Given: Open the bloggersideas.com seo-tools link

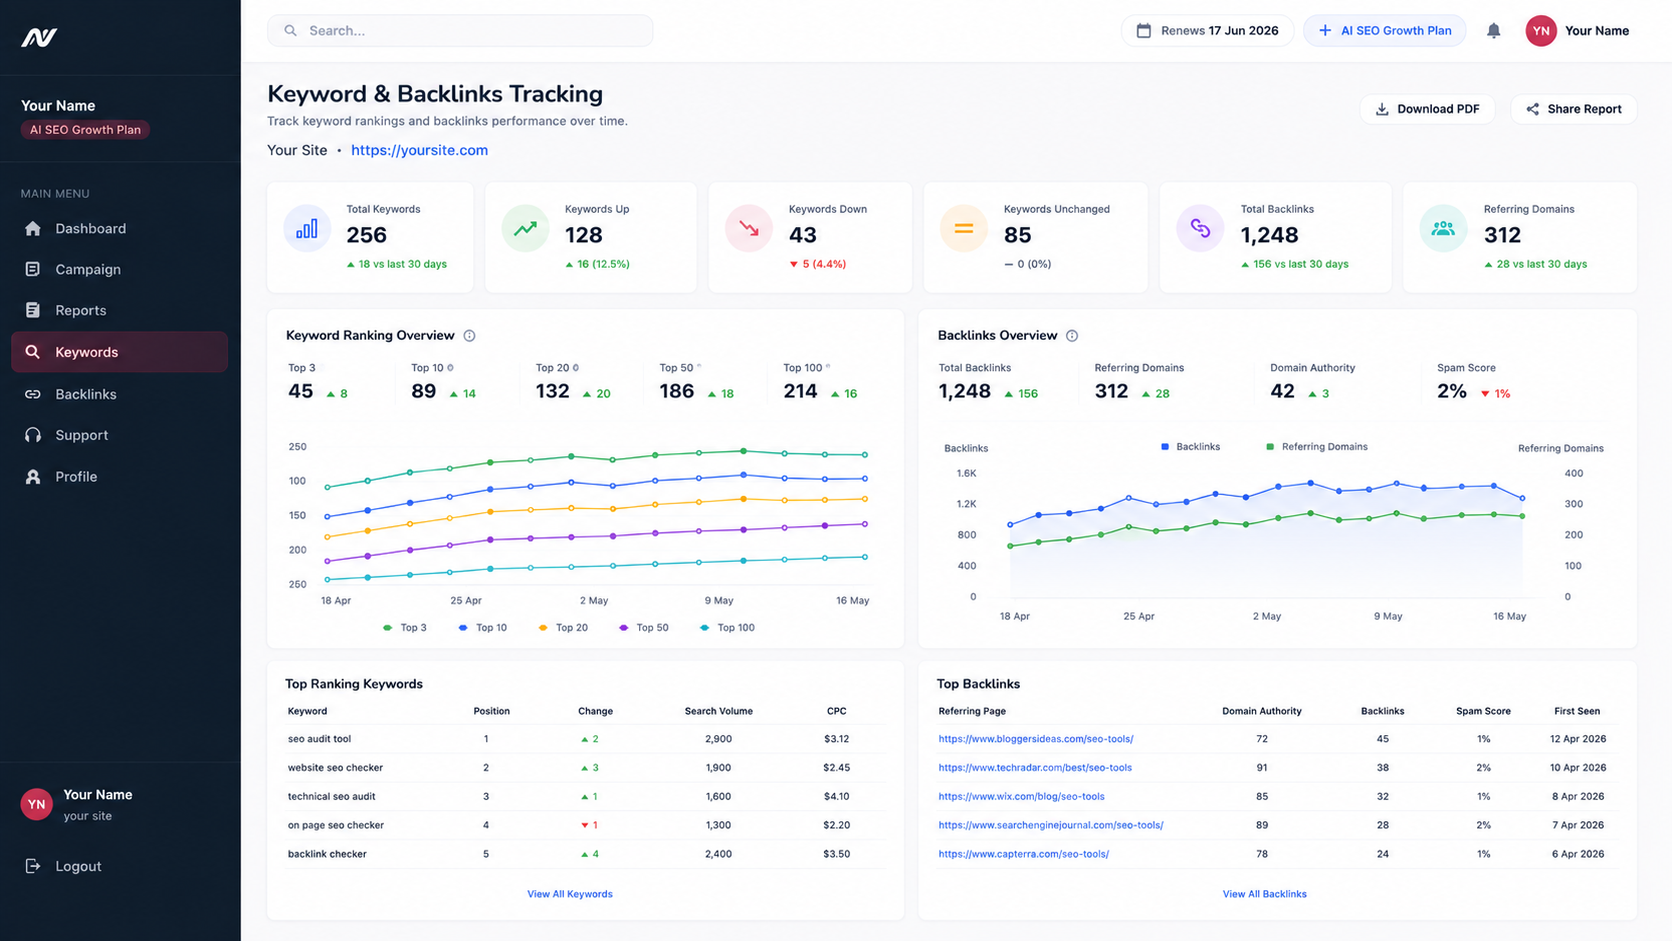Looking at the screenshot, I should pos(1036,739).
